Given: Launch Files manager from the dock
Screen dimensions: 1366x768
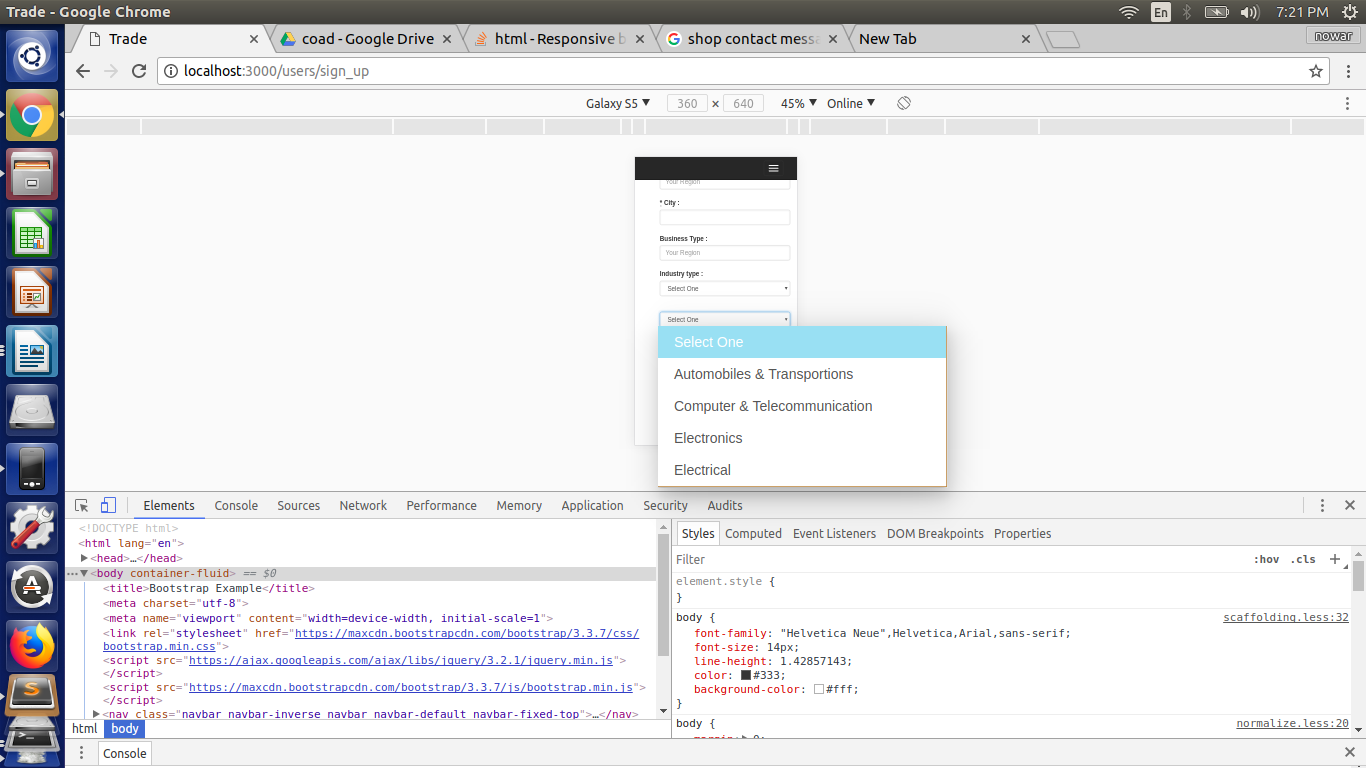Looking at the screenshot, I should pos(32,174).
